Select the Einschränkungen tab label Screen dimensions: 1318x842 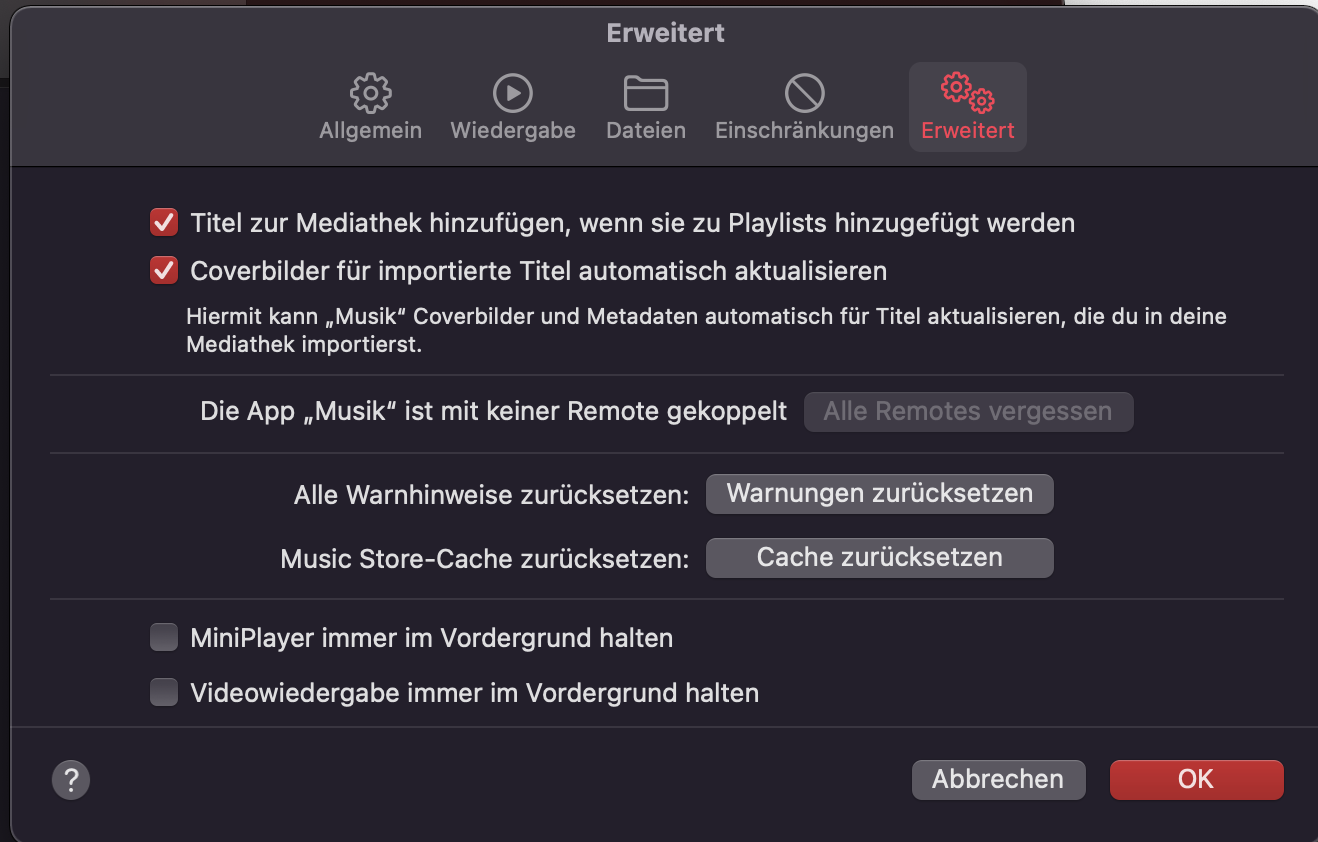point(804,131)
